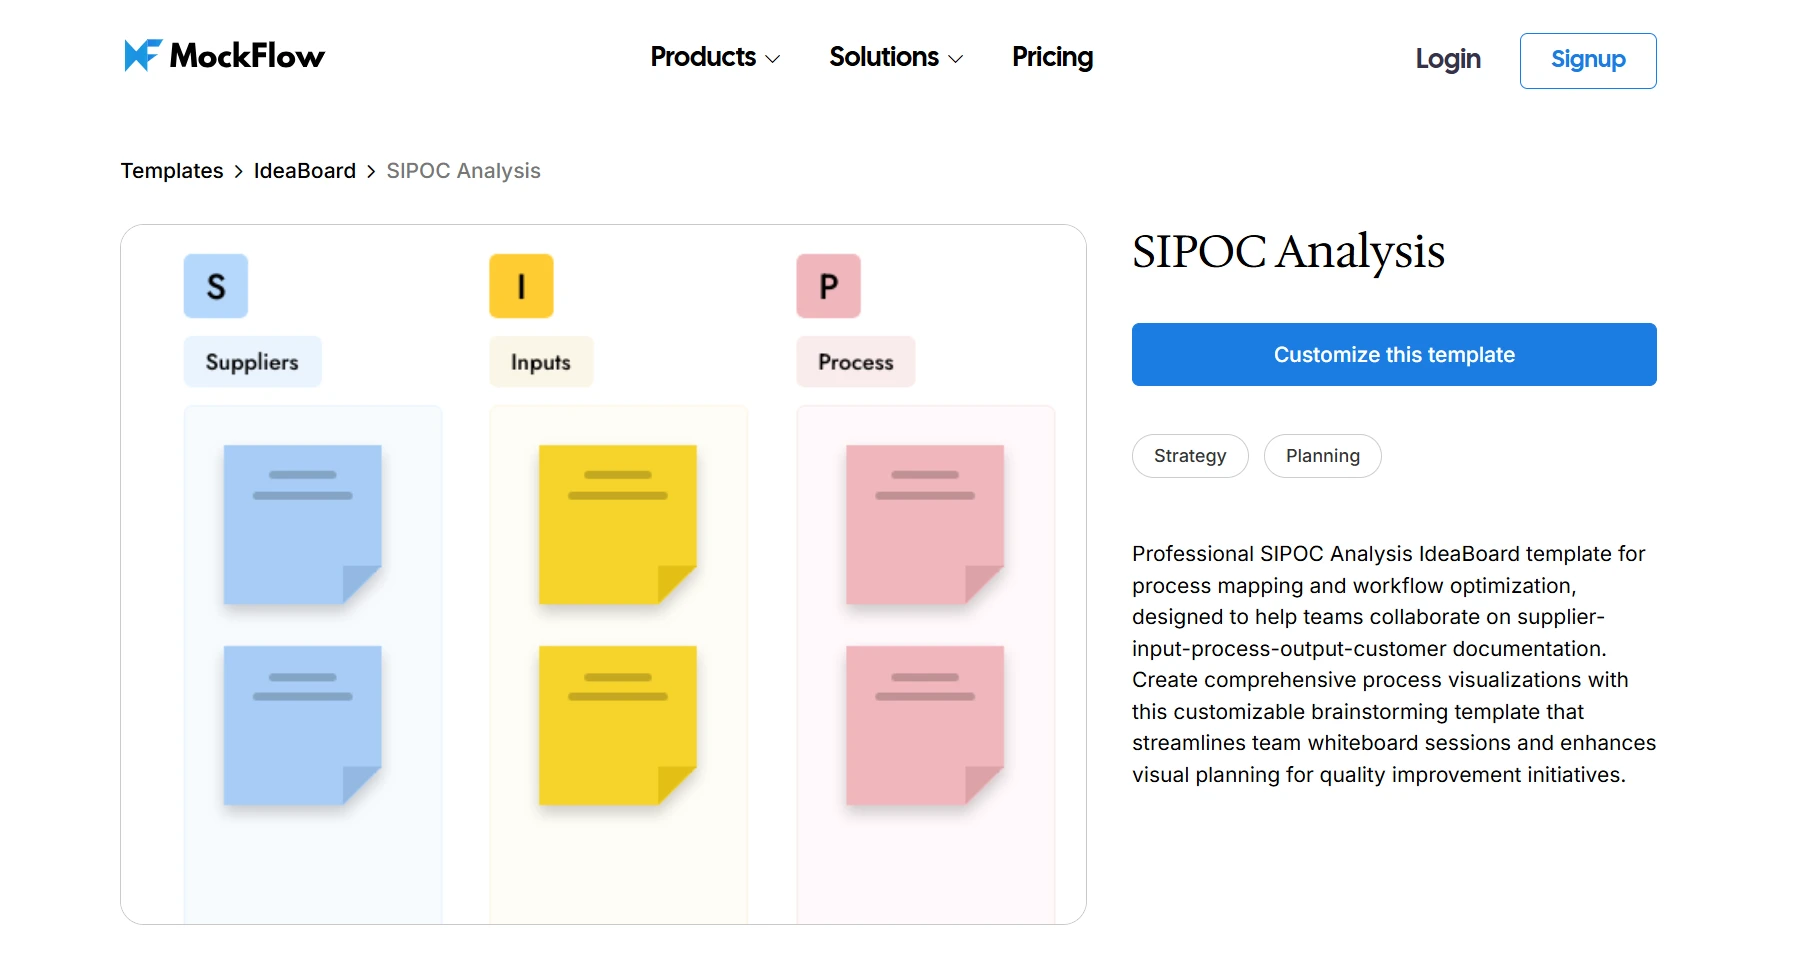
Task: Click the bottom yellow Inputs sticky note
Action: pyautogui.click(x=617, y=725)
